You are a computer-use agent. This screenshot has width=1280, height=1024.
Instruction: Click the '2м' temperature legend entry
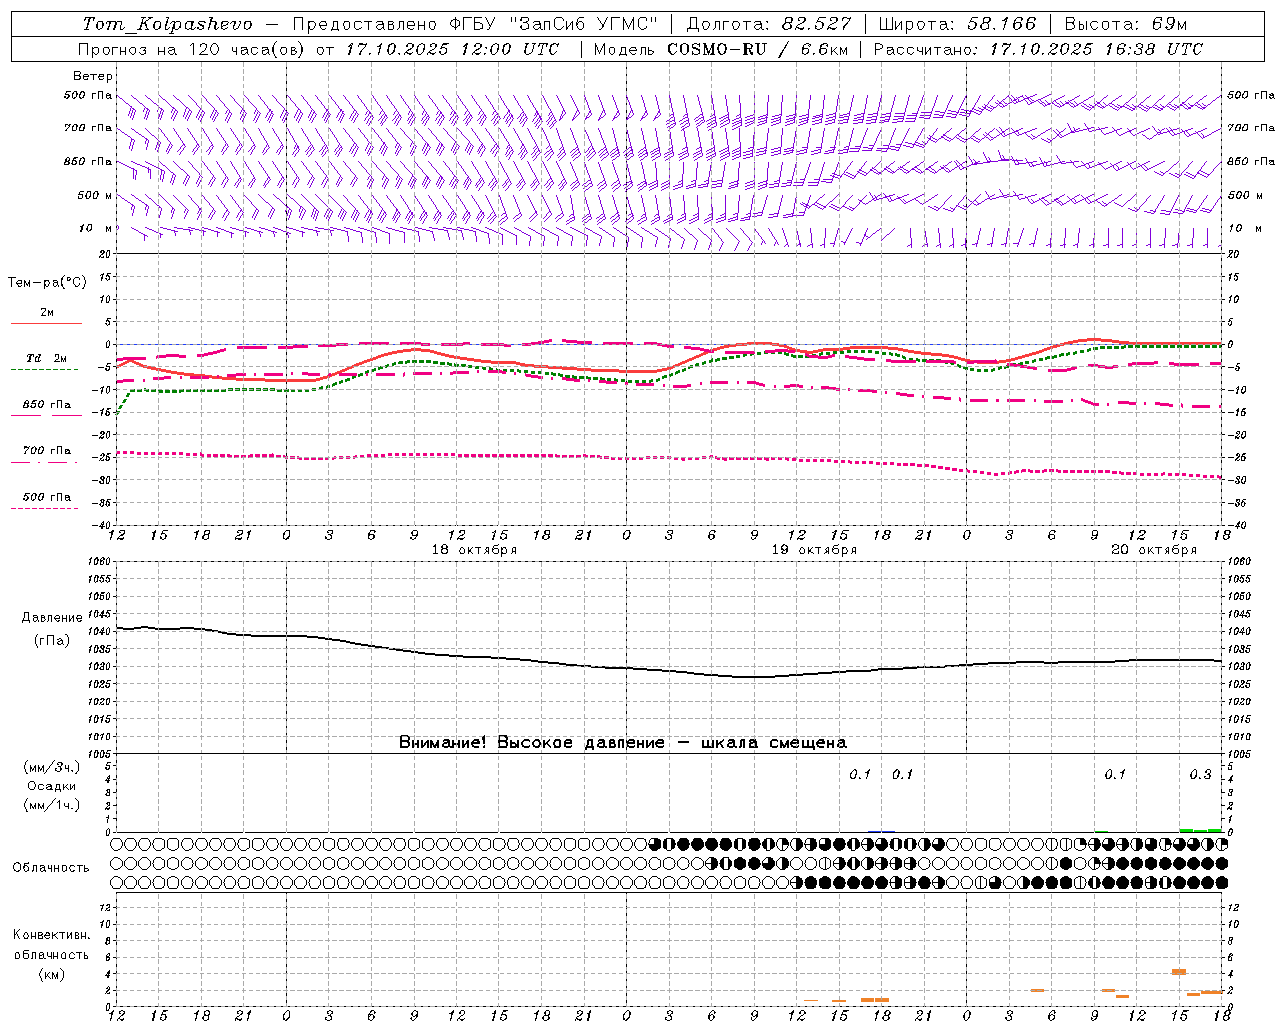[47, 312]
